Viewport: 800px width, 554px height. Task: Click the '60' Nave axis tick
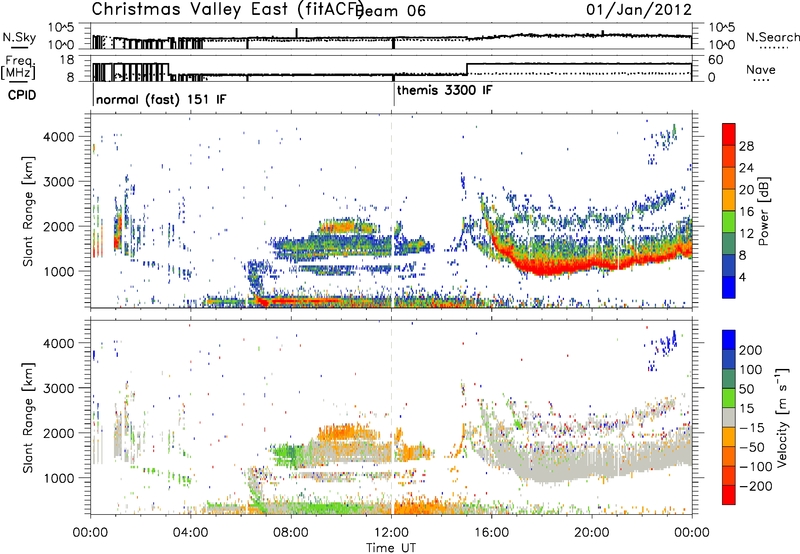(716, 60)
